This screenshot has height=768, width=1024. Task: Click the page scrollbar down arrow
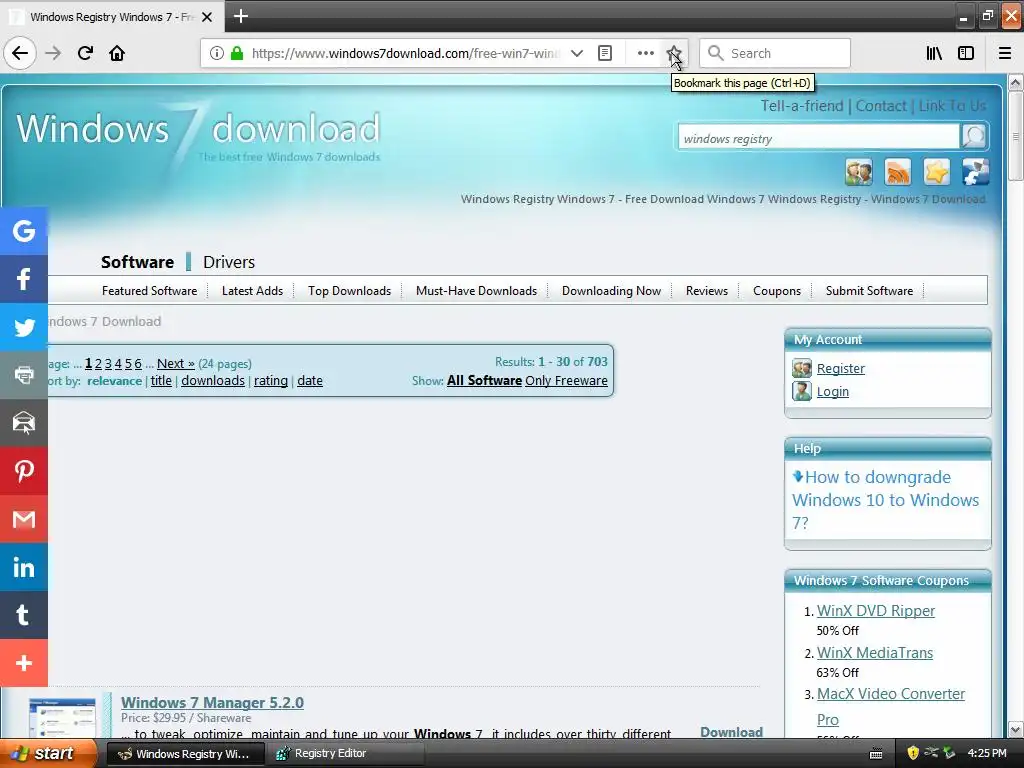click(1015, 729)
